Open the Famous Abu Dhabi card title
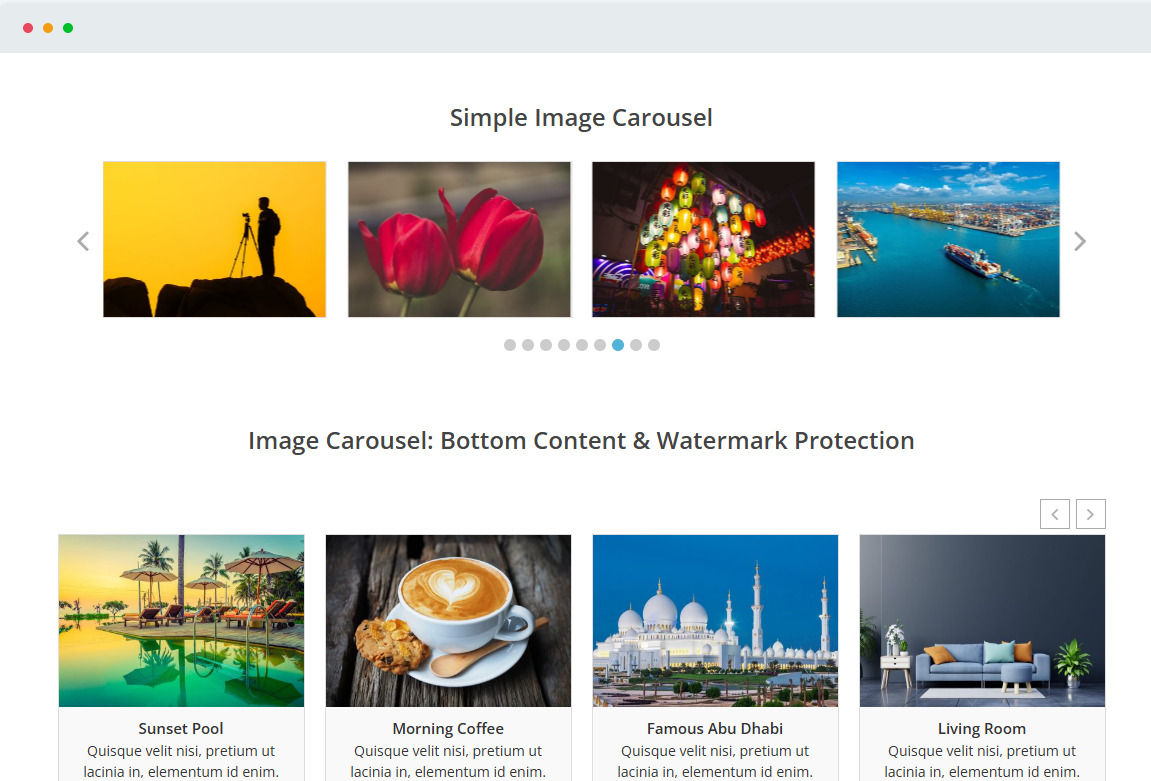 coord(715,728)
